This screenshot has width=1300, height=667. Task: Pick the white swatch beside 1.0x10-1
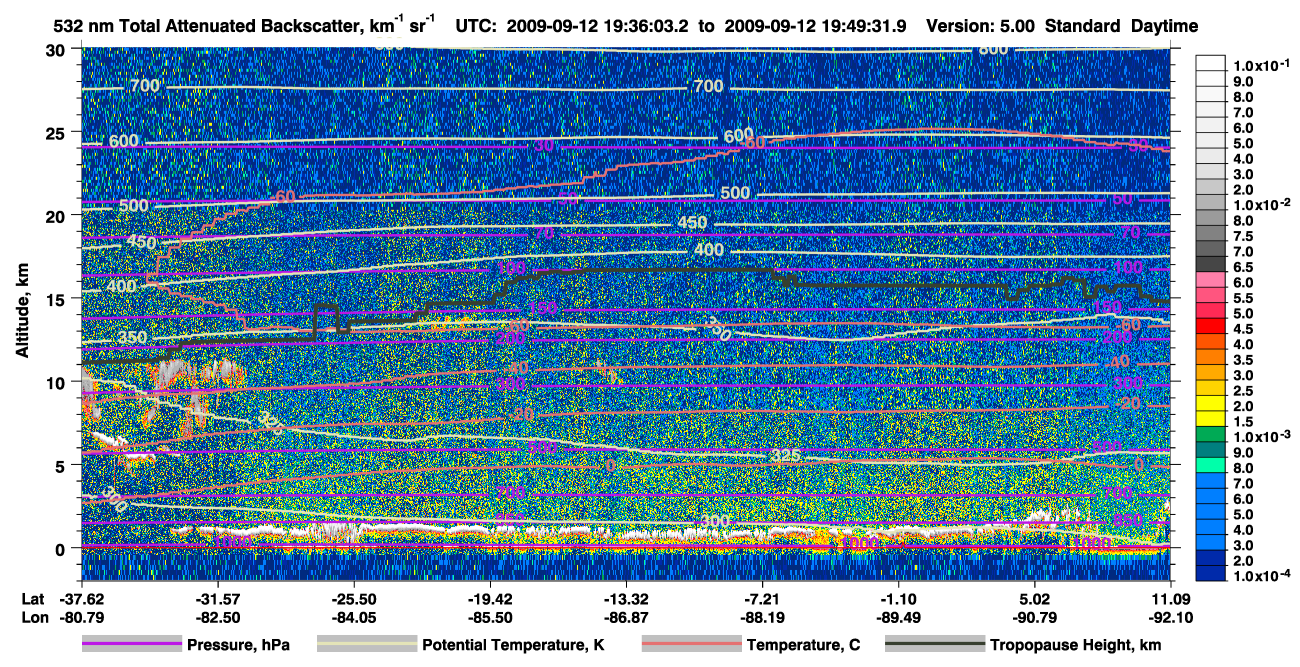pos(1213,64)
